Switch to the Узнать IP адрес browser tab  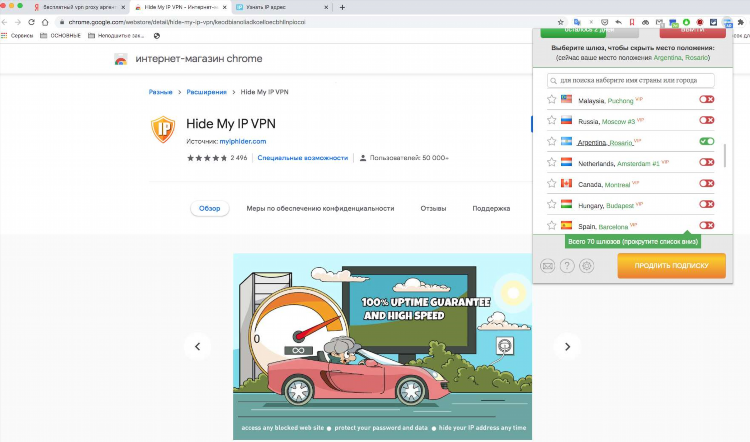pos(282,7)
